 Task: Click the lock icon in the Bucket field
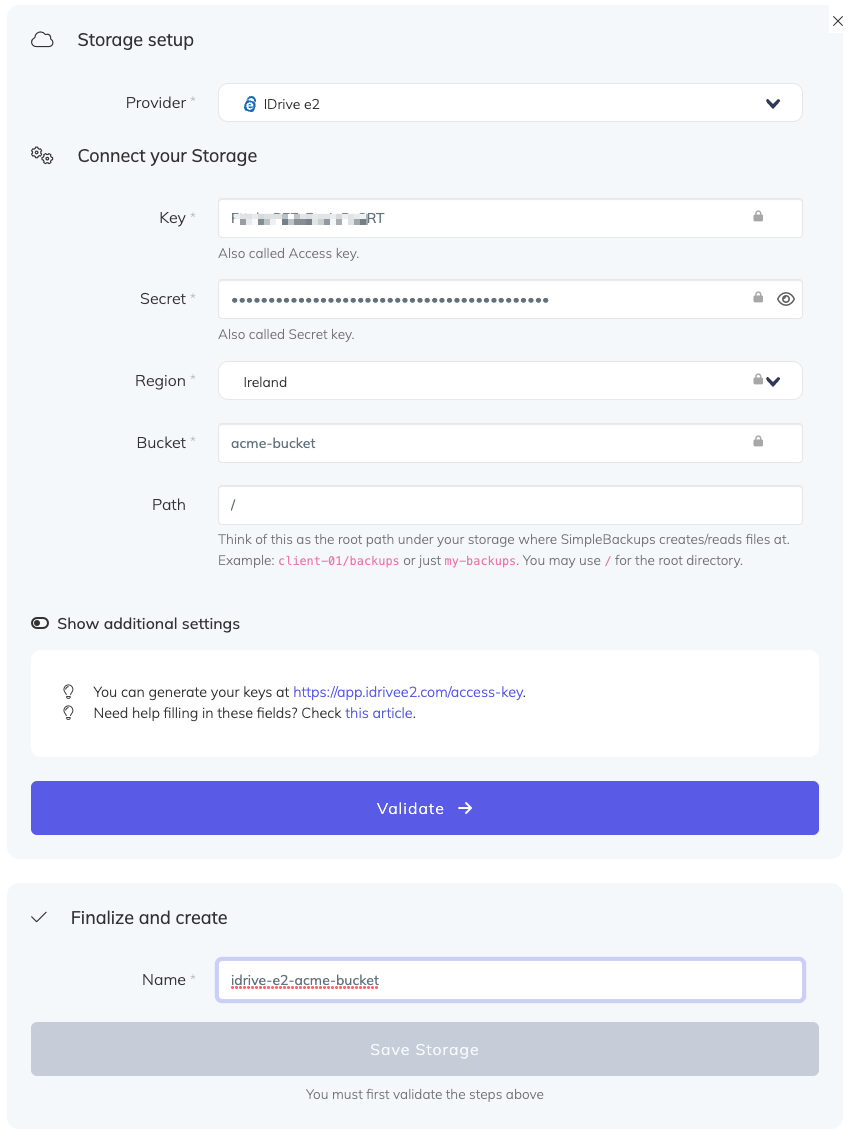pyautogui.click(x=758, y=442)
